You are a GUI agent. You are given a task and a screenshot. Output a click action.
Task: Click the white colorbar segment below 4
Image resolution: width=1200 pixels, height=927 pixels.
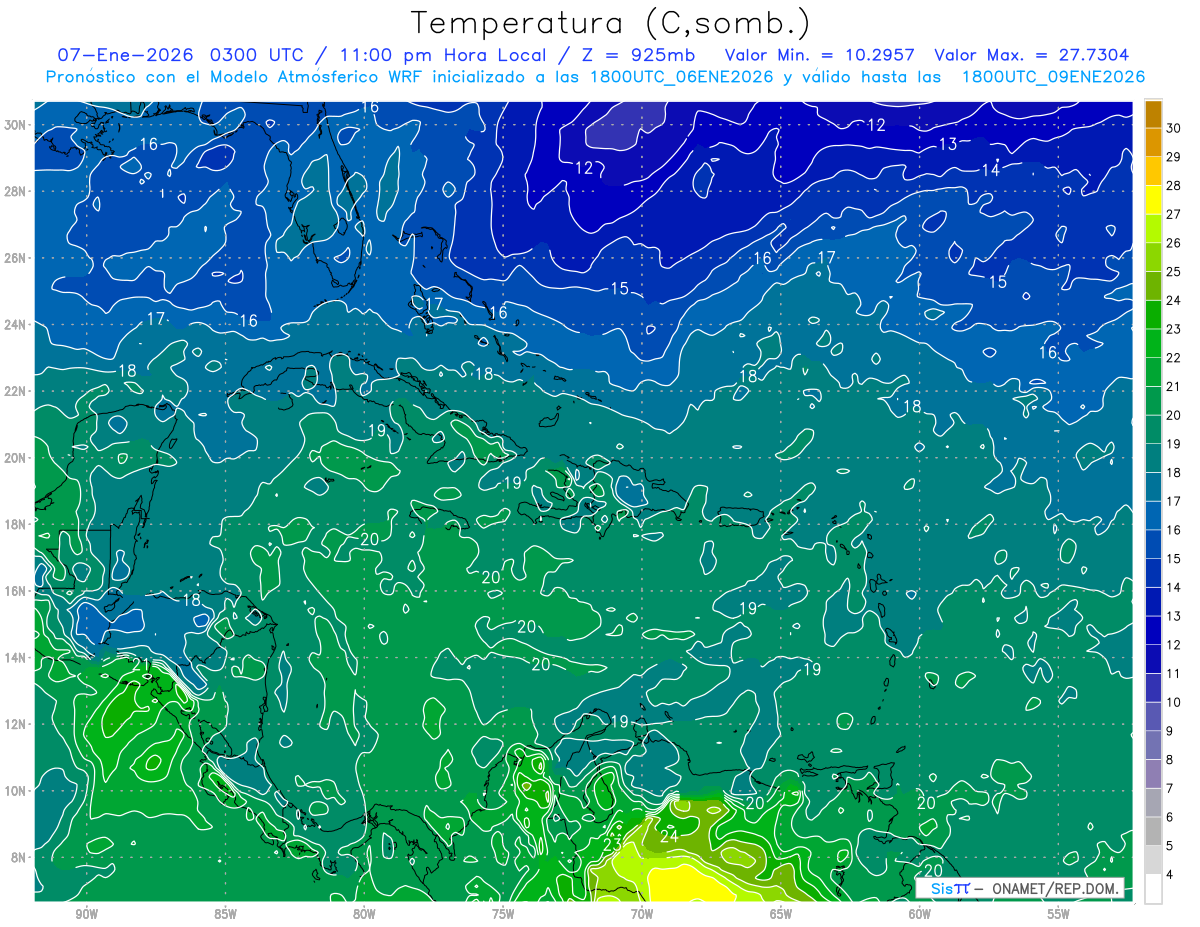pyautogui.click(x=1153, y=889)
